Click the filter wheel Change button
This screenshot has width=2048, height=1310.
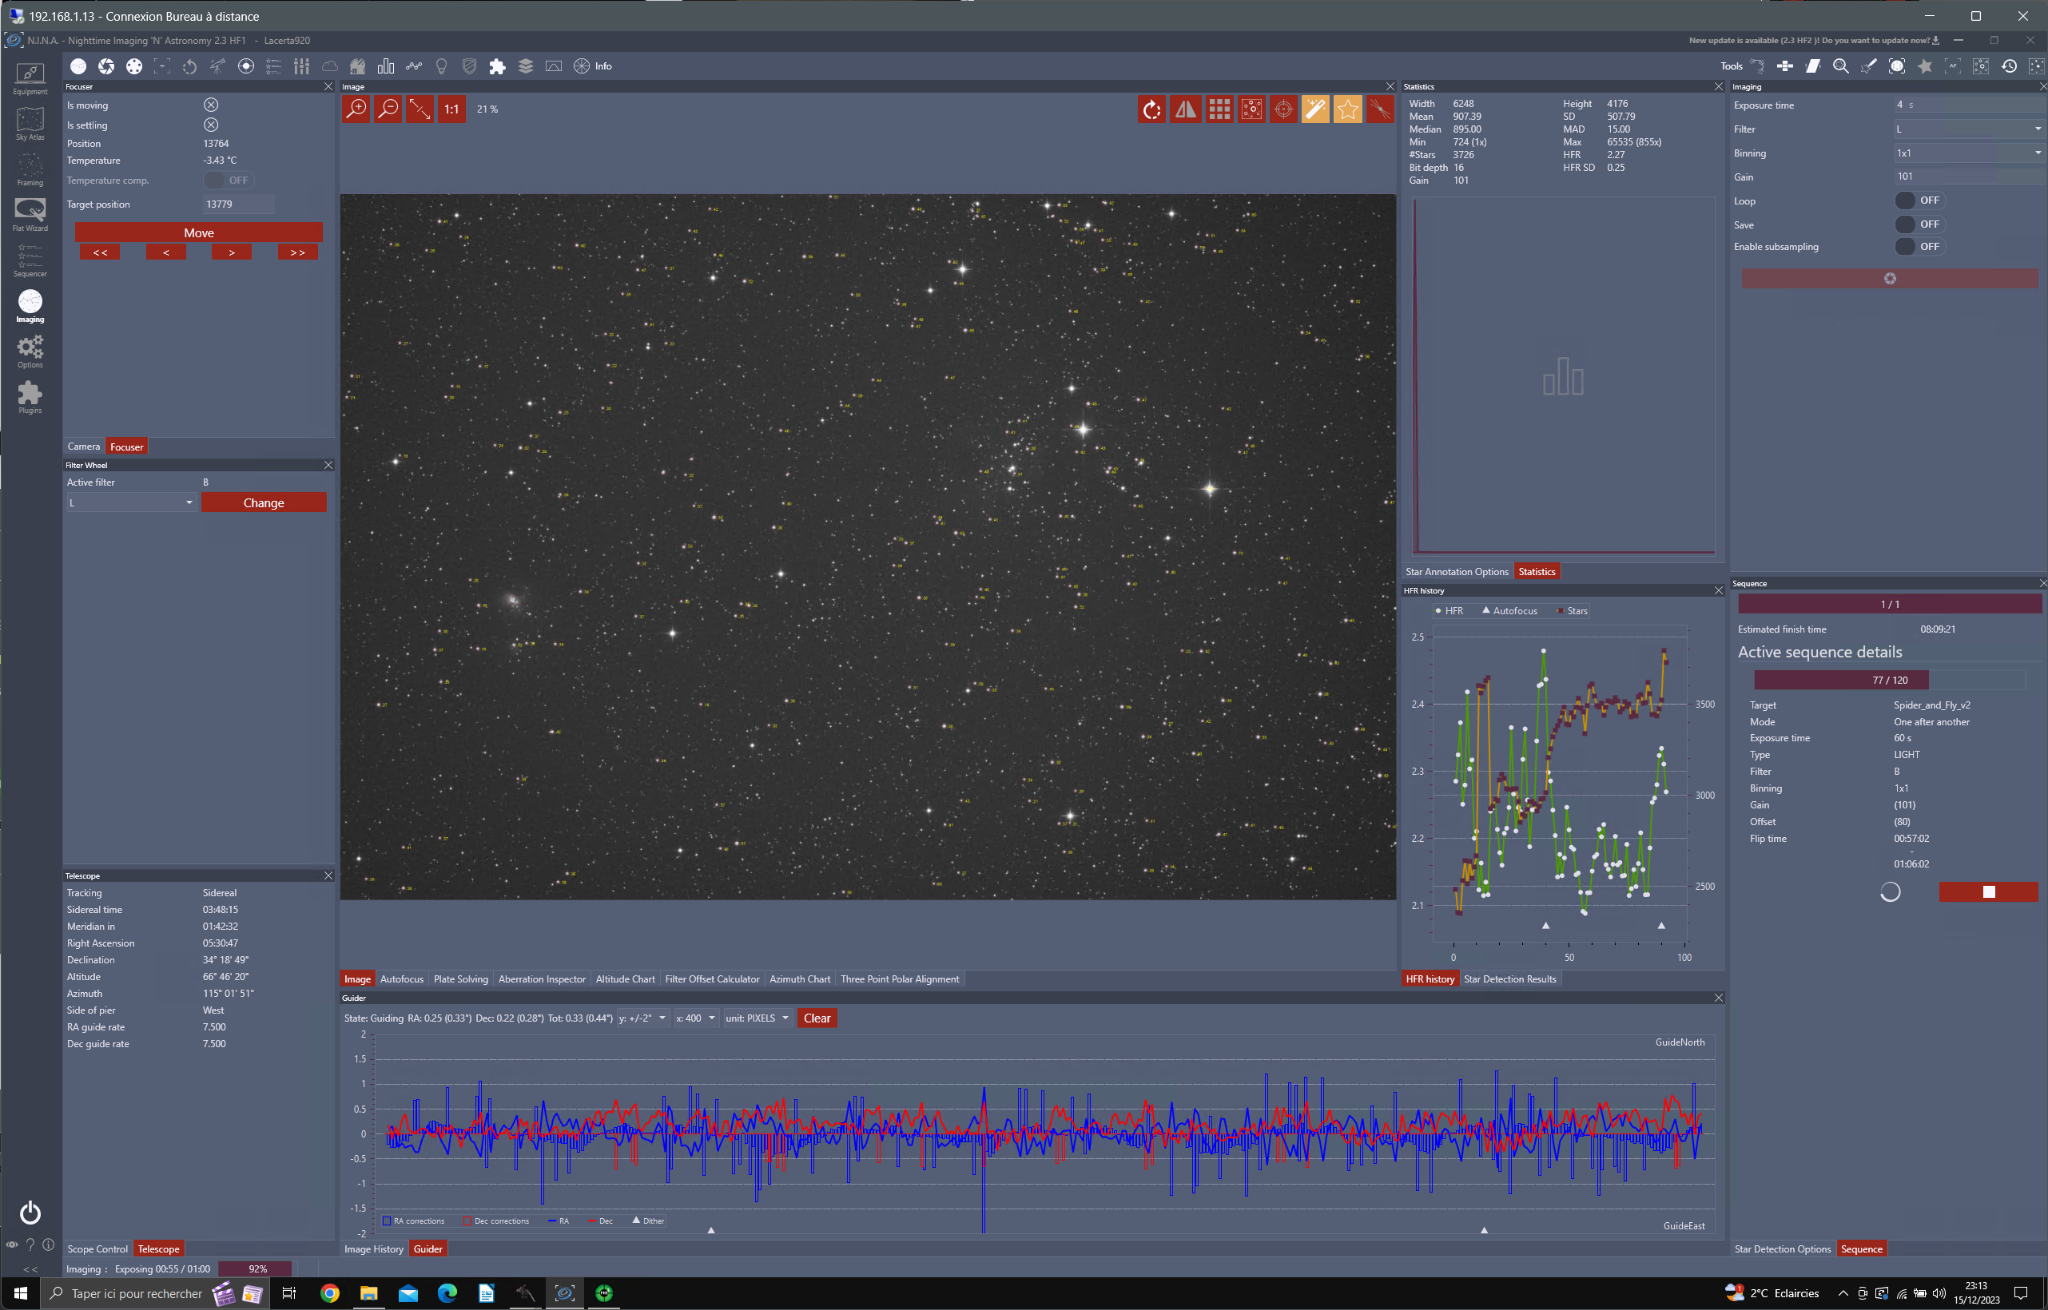point(264,503)
